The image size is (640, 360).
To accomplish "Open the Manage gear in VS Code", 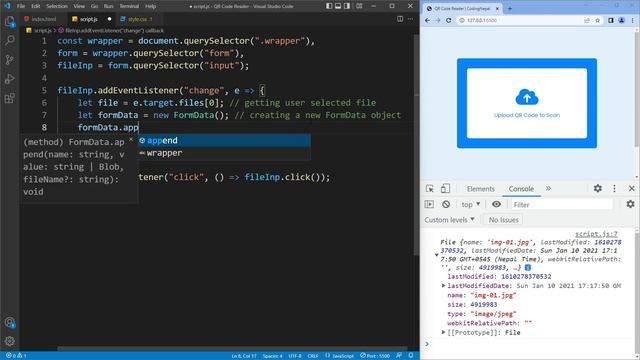I will coord(9,341).
